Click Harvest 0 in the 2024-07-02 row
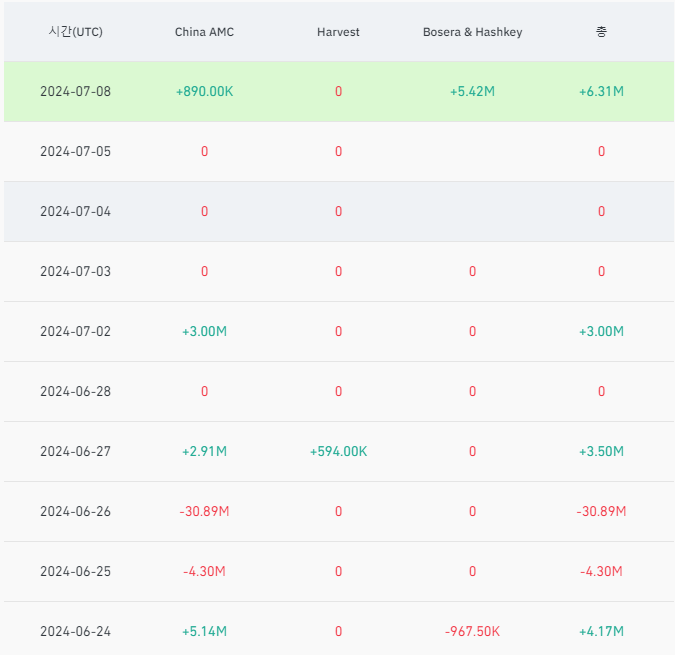The width and height of the screenshot is (675, 655). click(338, 331)
